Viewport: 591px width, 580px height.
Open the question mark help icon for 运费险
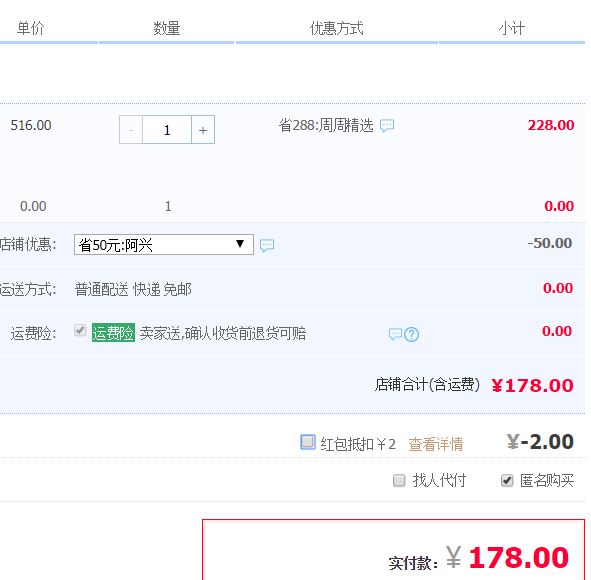point(411,334)
